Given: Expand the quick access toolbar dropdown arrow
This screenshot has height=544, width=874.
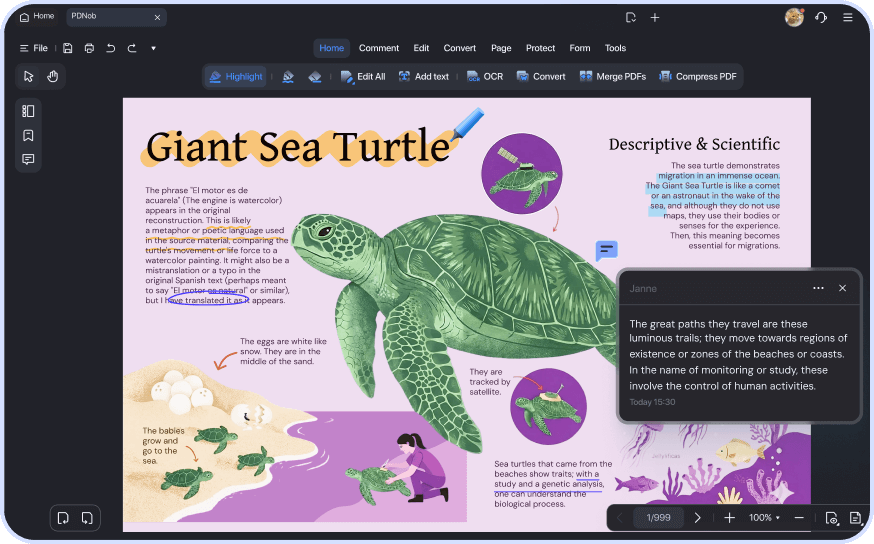Looking at the screenshot, I should (x=153, y=48).
